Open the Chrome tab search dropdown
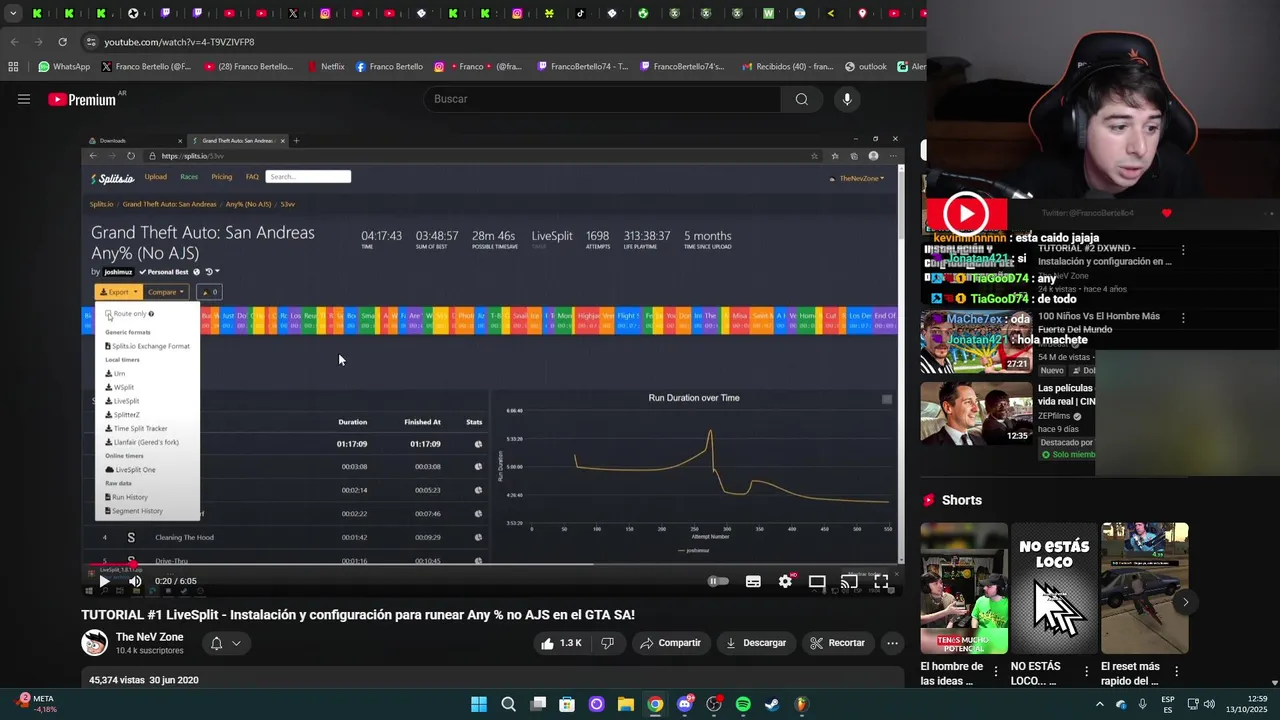This screenshot has height=720, width=1280. point(12,13)
